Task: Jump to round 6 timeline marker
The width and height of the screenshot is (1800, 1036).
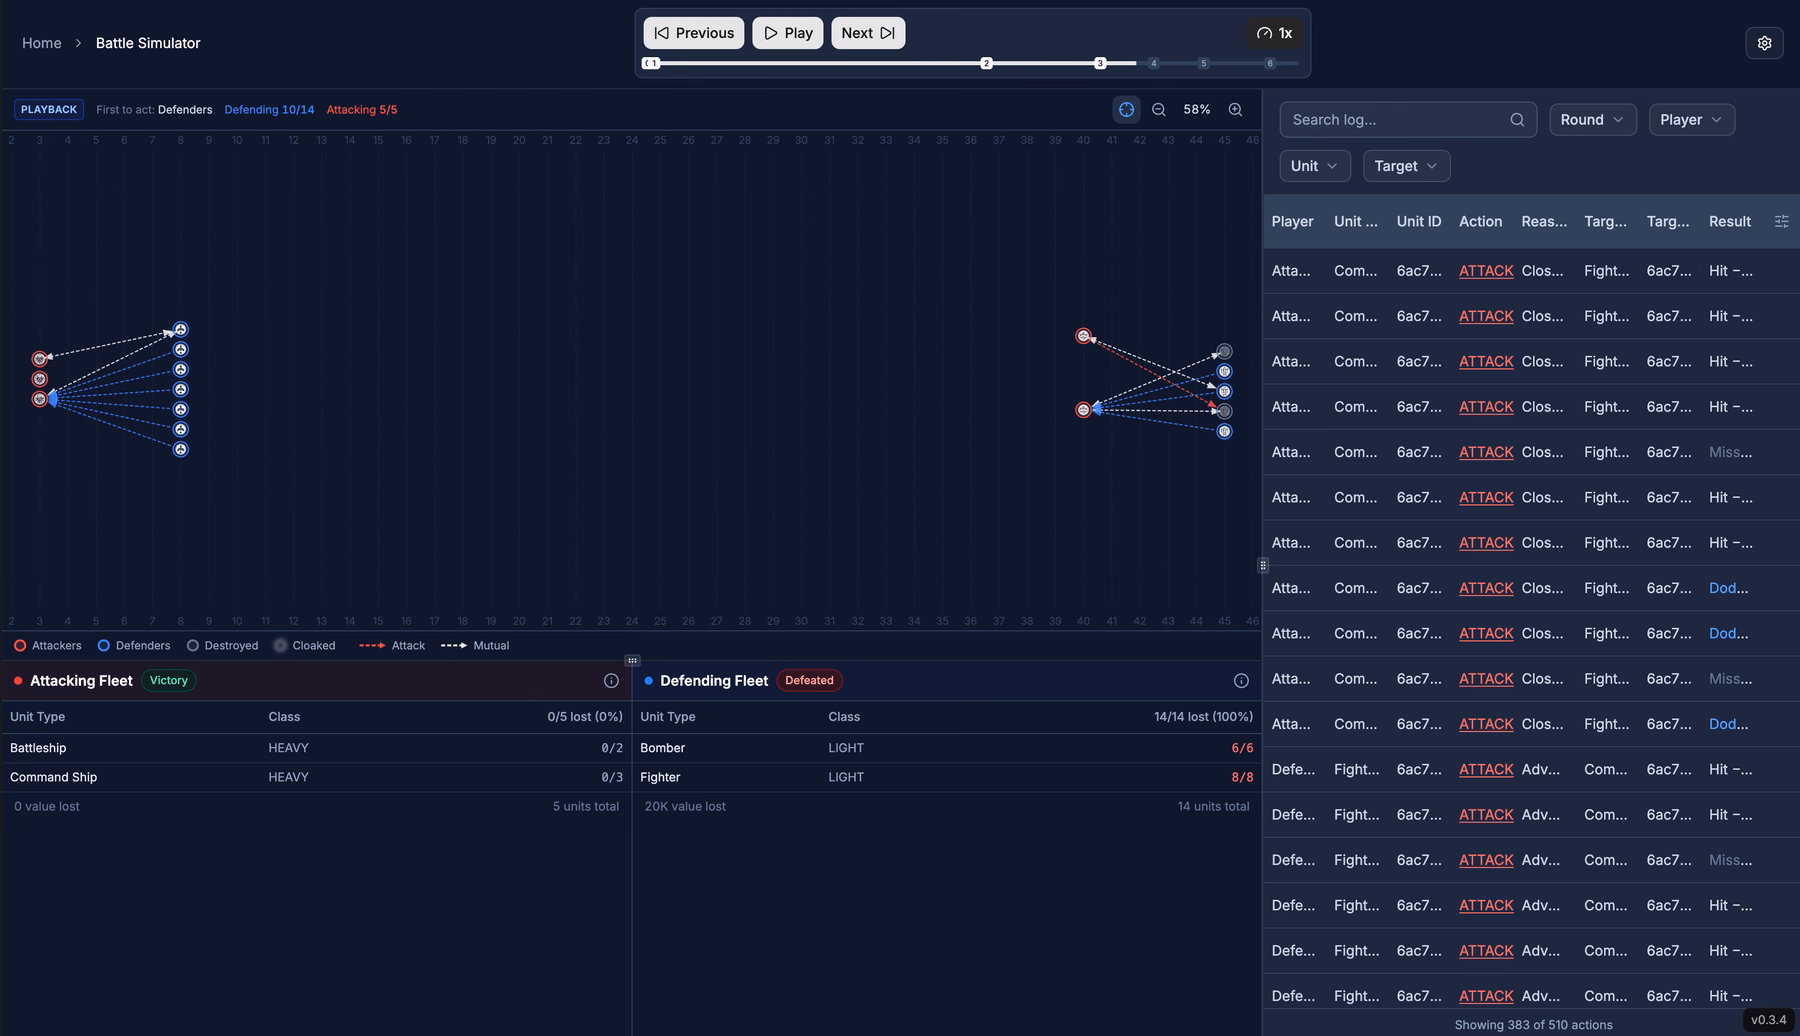Action: [1270, 63]
